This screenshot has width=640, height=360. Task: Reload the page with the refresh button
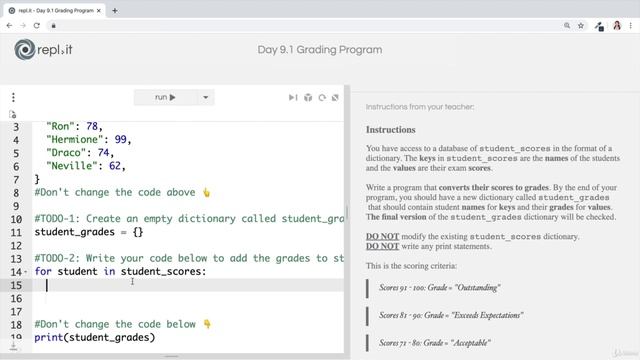(37, 25)
